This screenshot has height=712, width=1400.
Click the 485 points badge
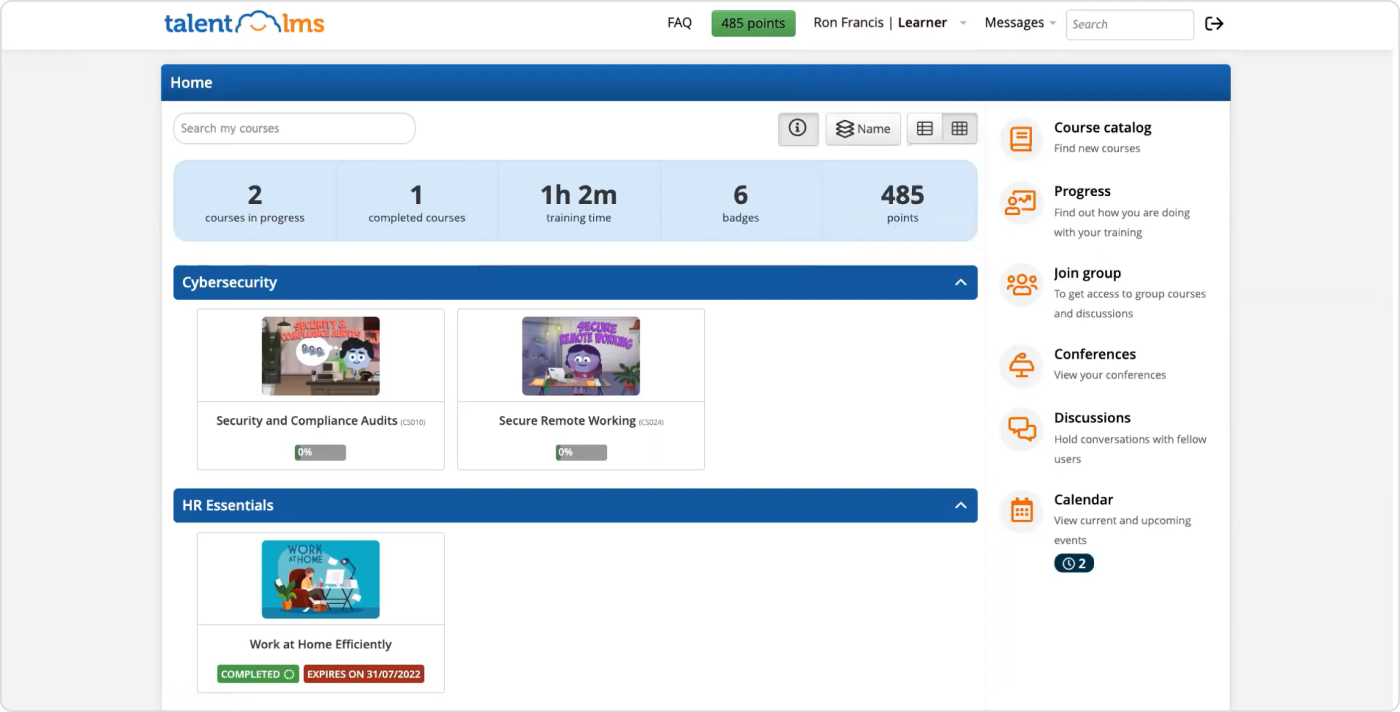[753, 22]
